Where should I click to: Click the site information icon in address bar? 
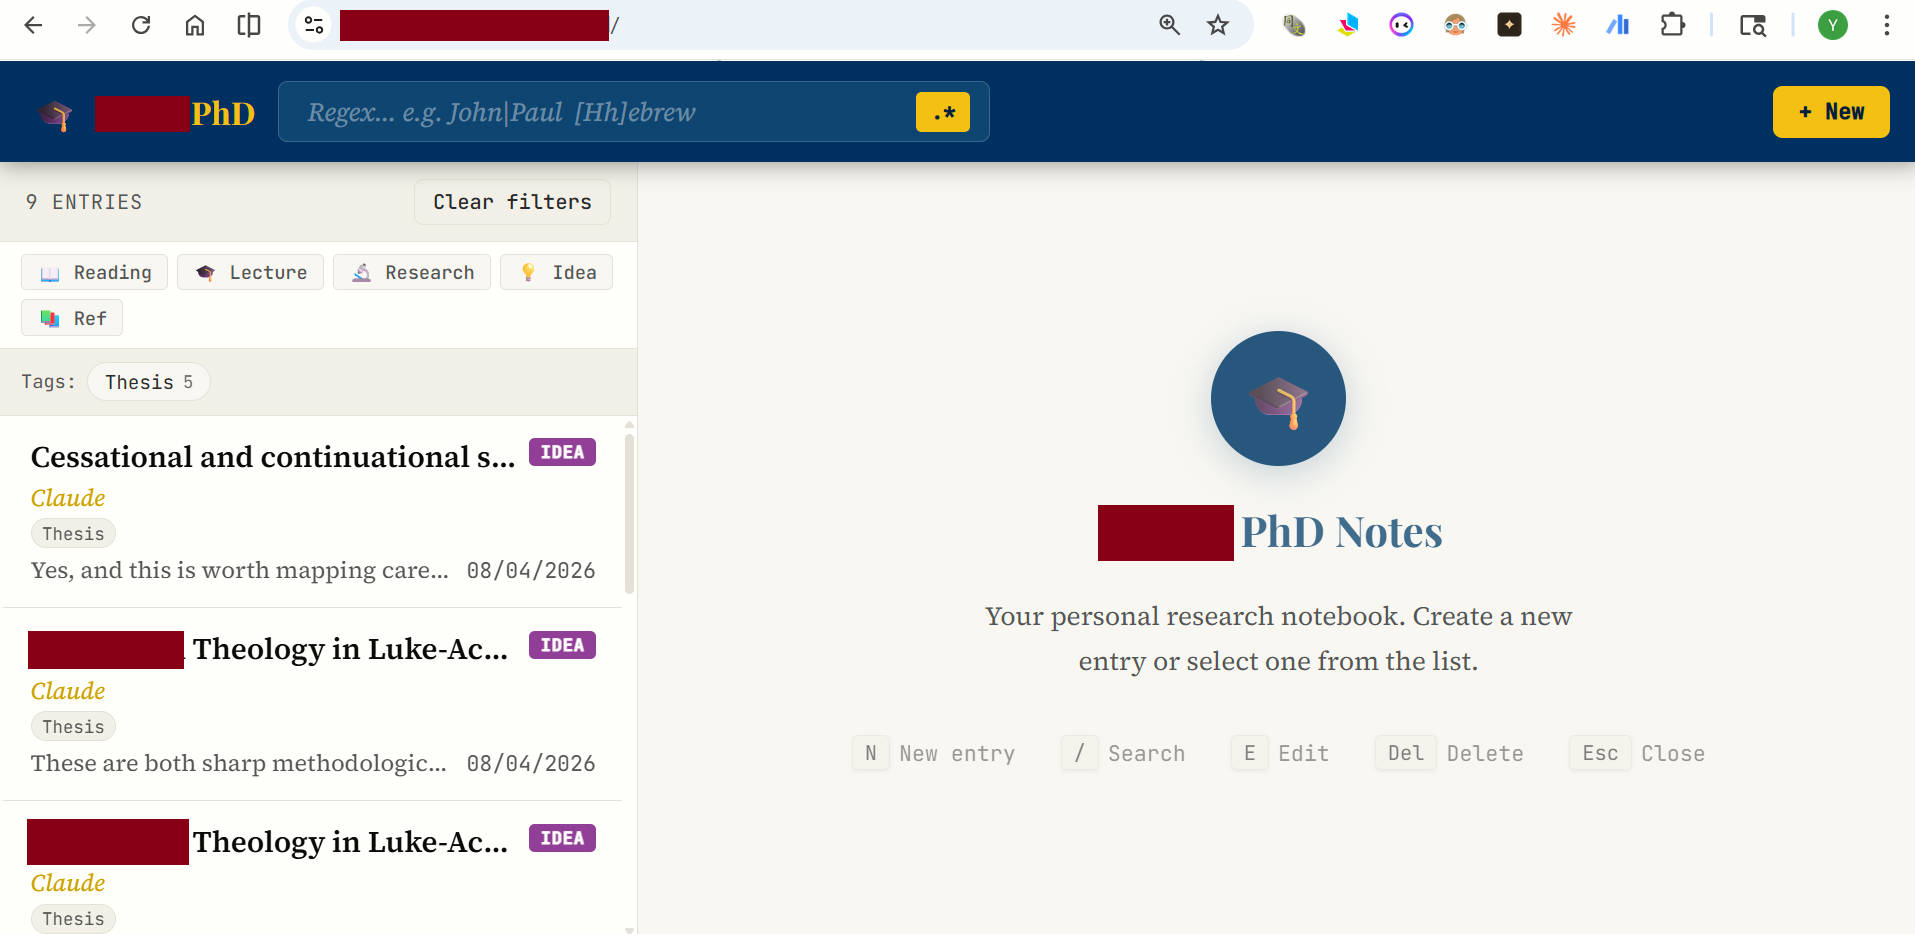314,25
